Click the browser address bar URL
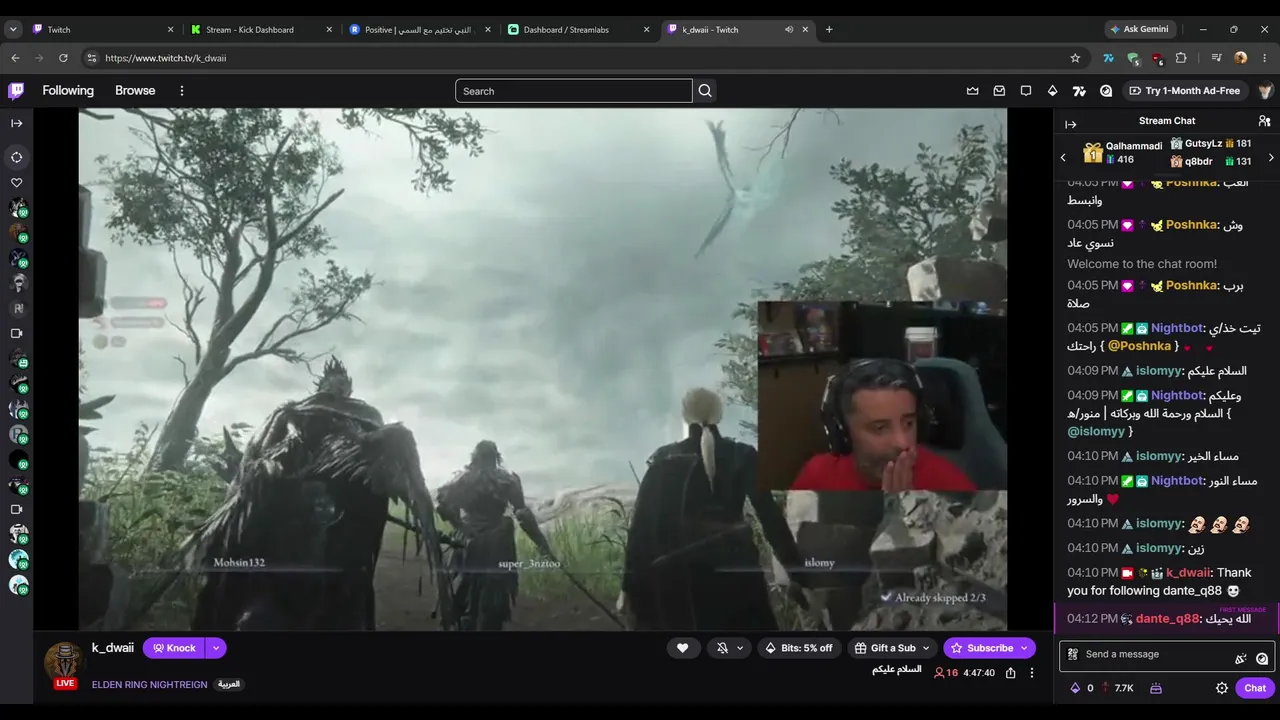Screen dimensions: 1280x720 [166, 58]
